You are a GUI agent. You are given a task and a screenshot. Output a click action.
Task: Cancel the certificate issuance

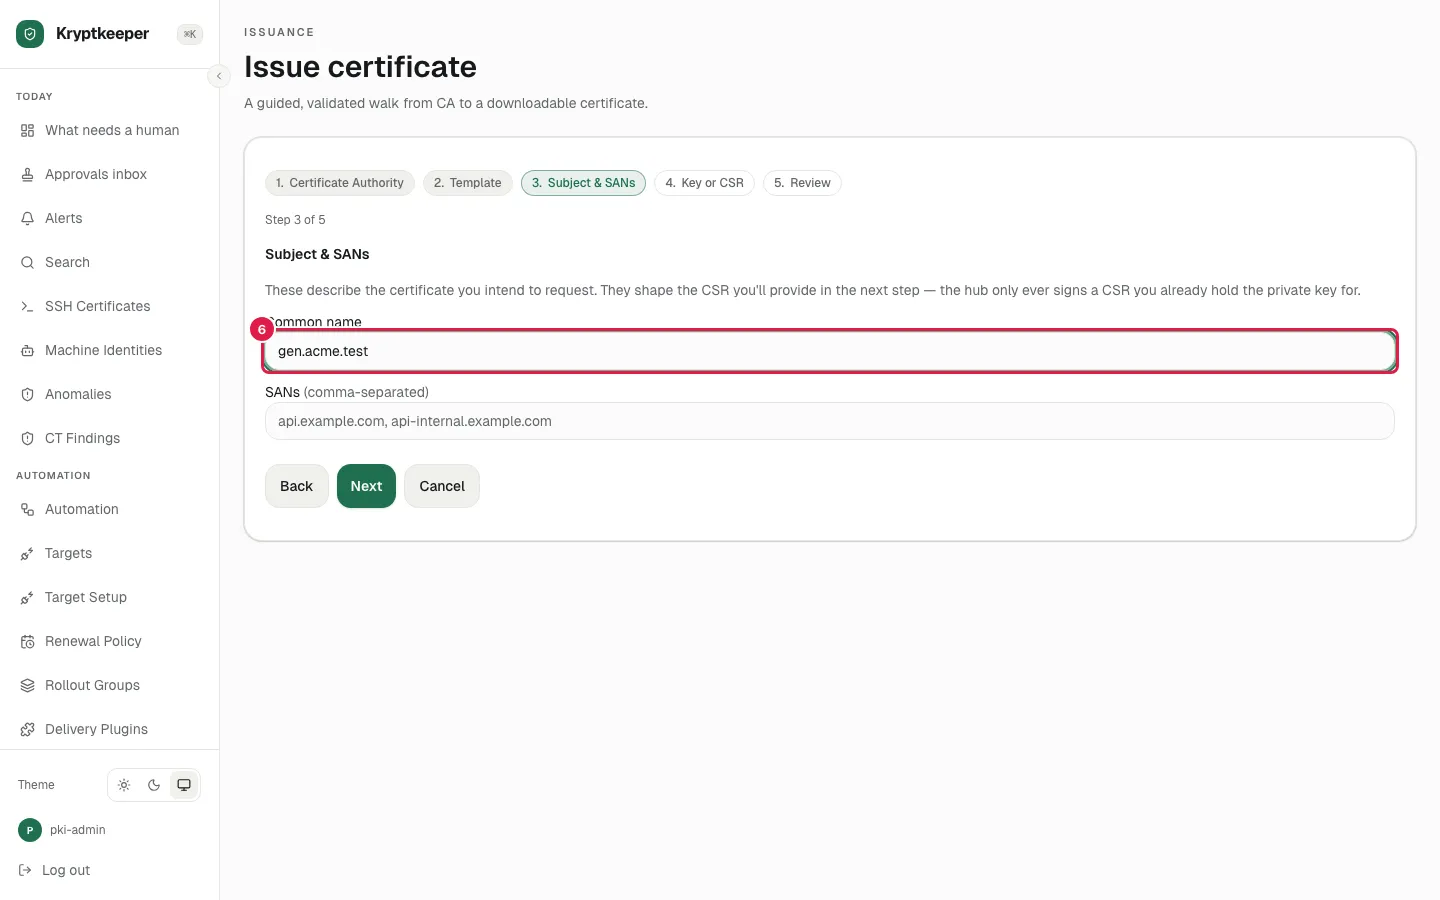point(442,486)
